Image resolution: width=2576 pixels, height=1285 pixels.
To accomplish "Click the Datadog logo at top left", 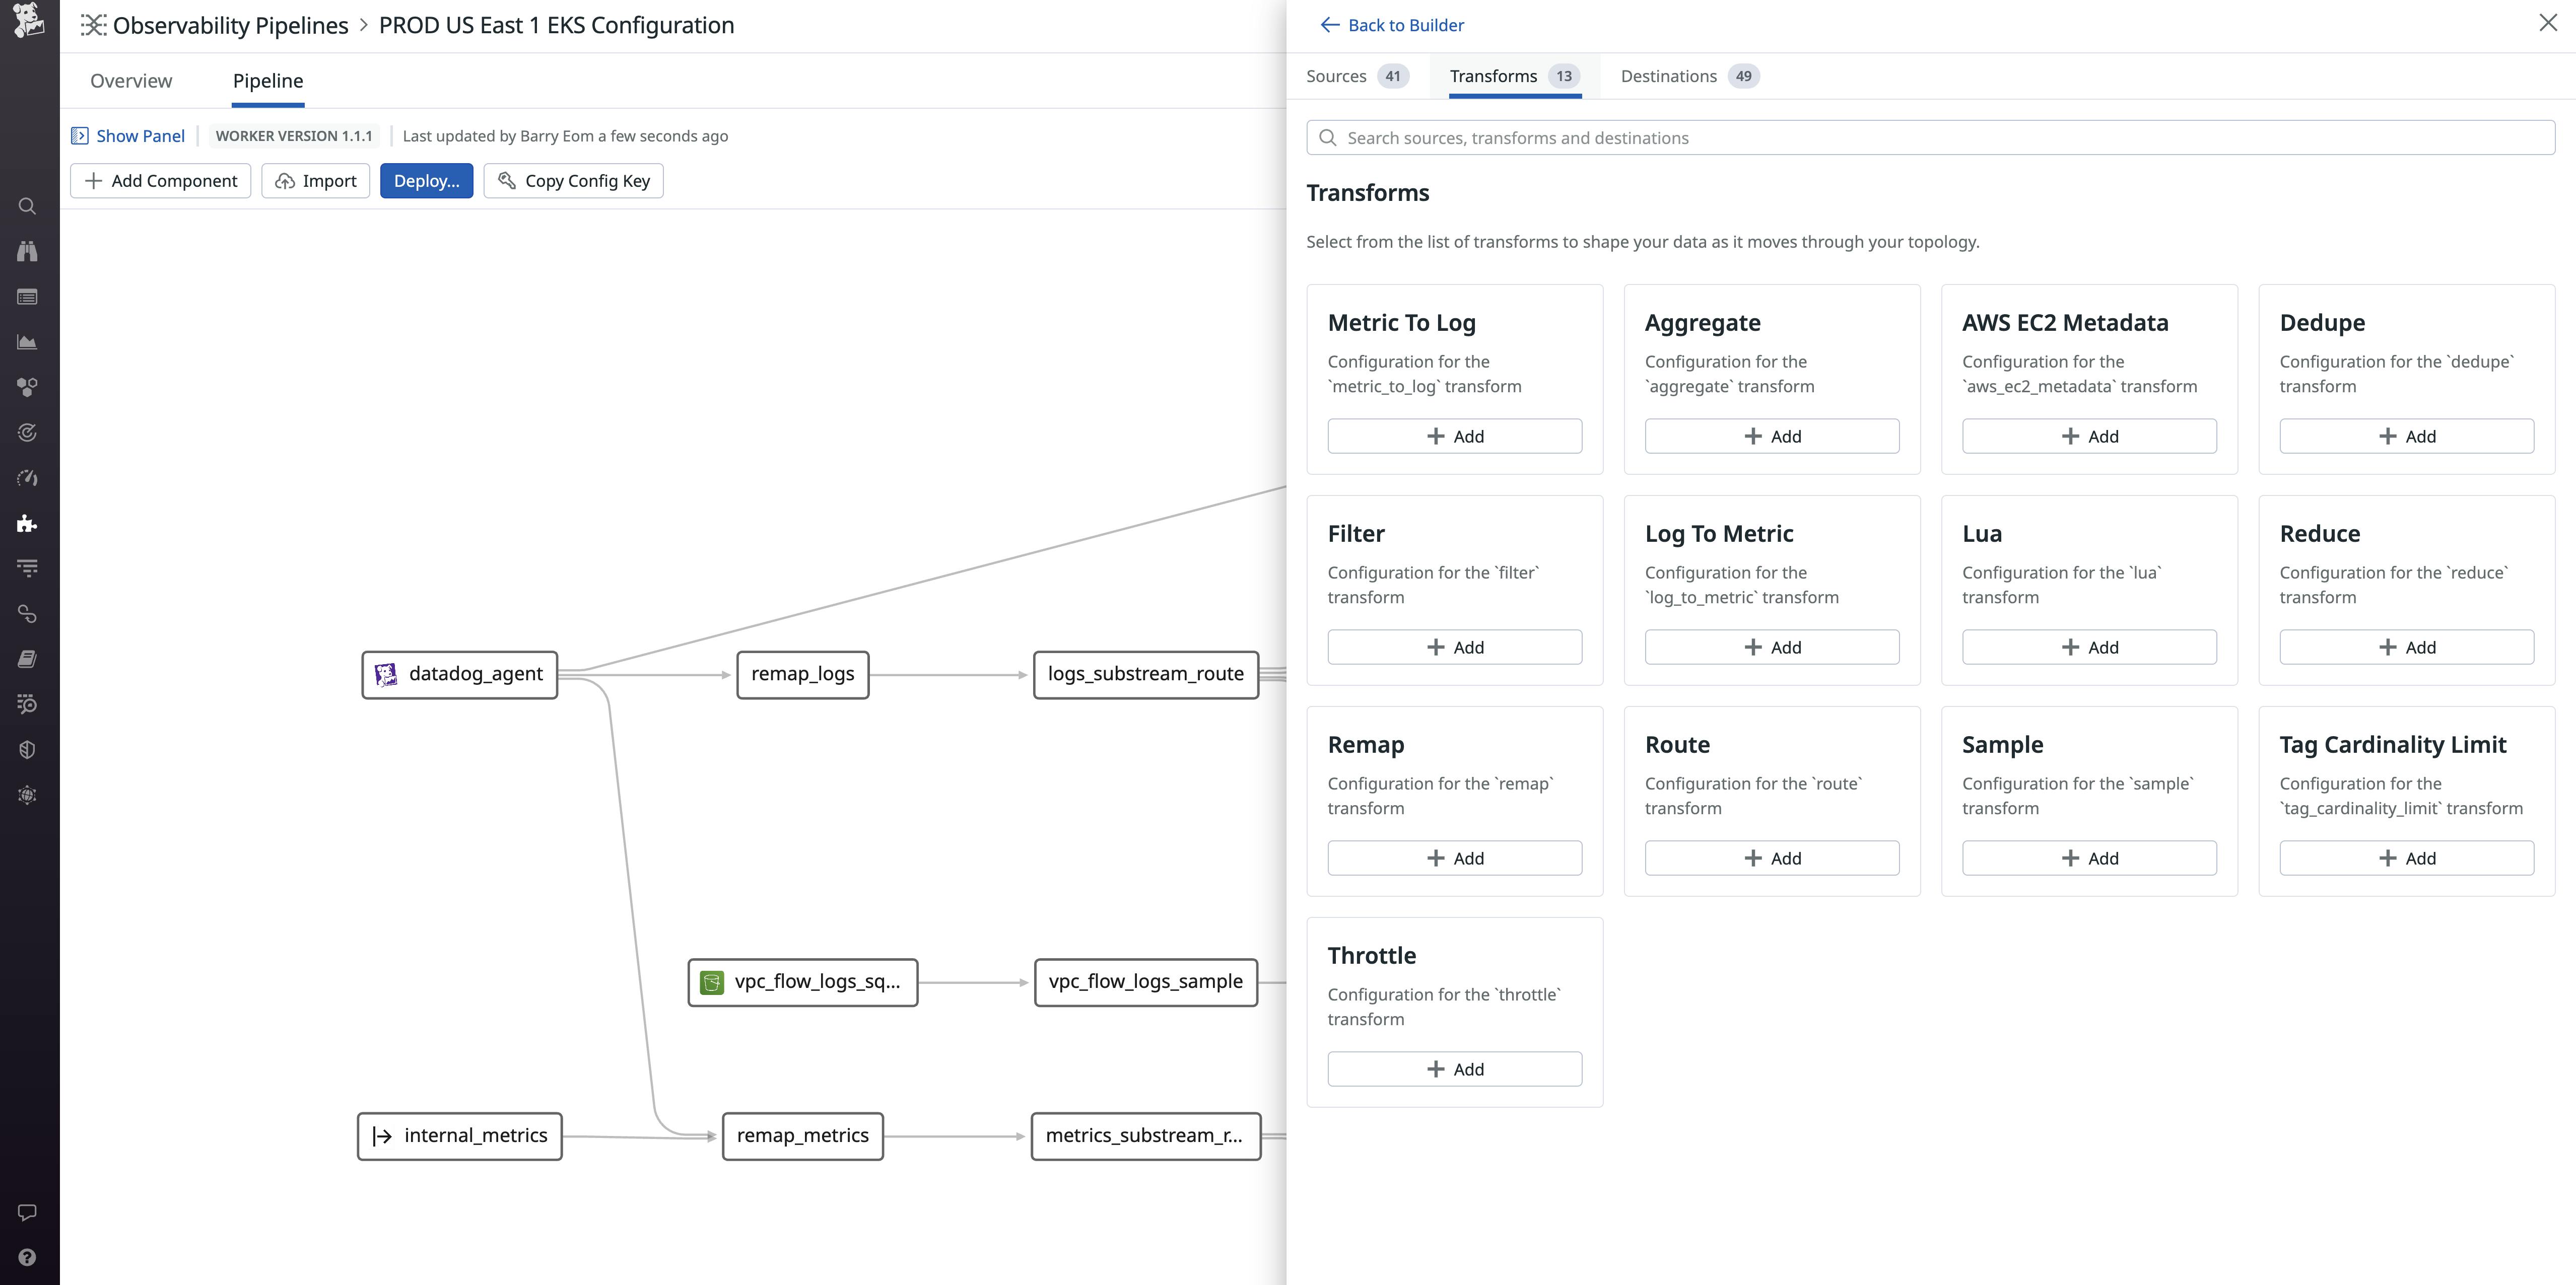I will pos(27,22).
